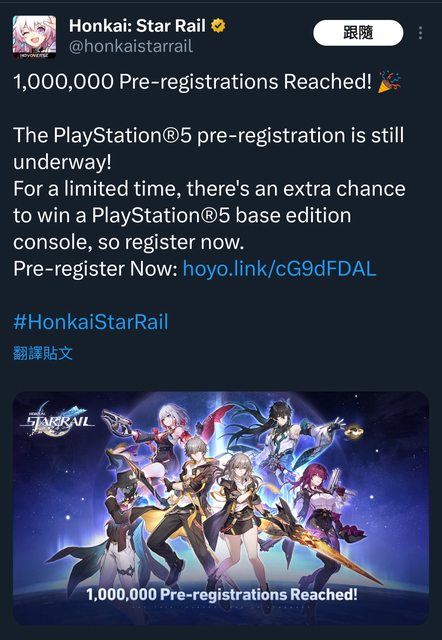Click the hat-wearing character on artwork left
The width and height of the screenshot is (442, 640).
coord(118,527)
